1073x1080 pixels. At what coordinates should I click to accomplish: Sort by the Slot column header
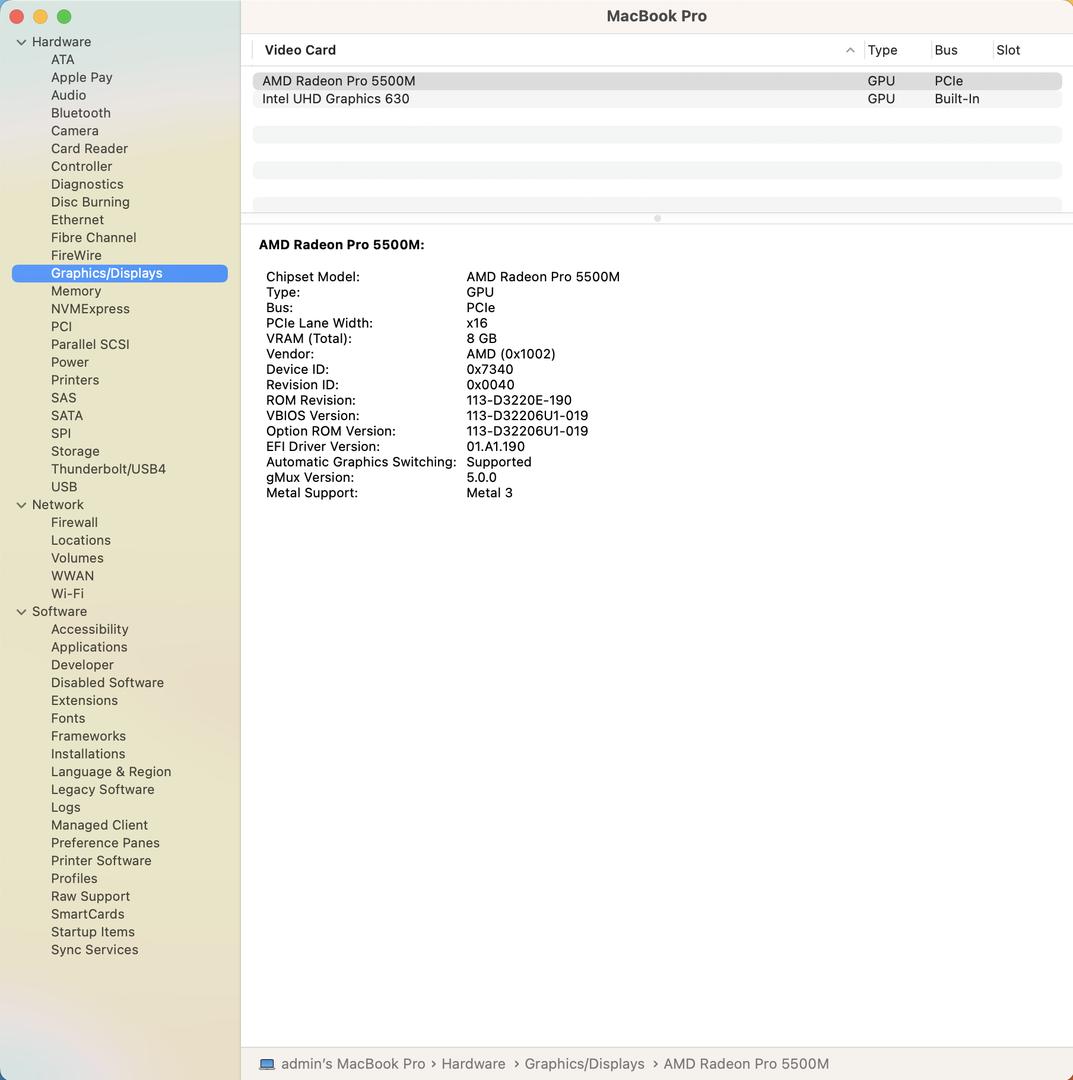(x=1008, y=50)
